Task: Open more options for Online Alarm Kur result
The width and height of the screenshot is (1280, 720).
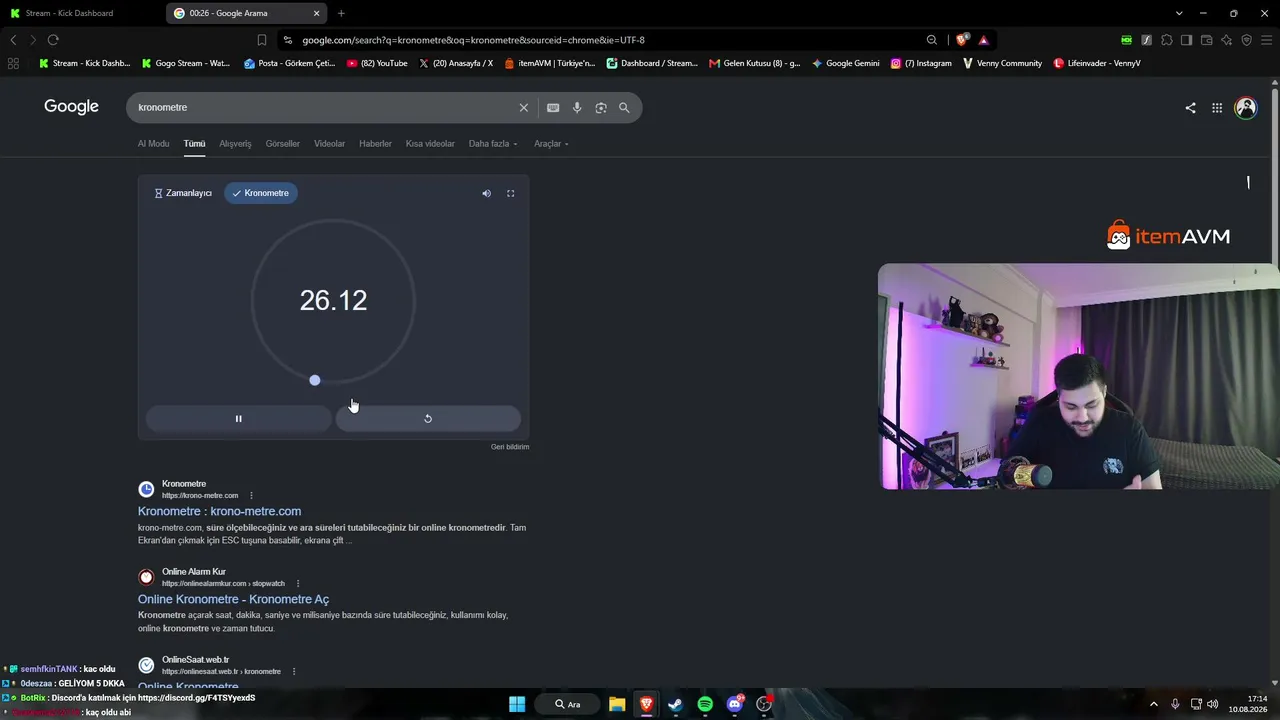Action: 298,584
